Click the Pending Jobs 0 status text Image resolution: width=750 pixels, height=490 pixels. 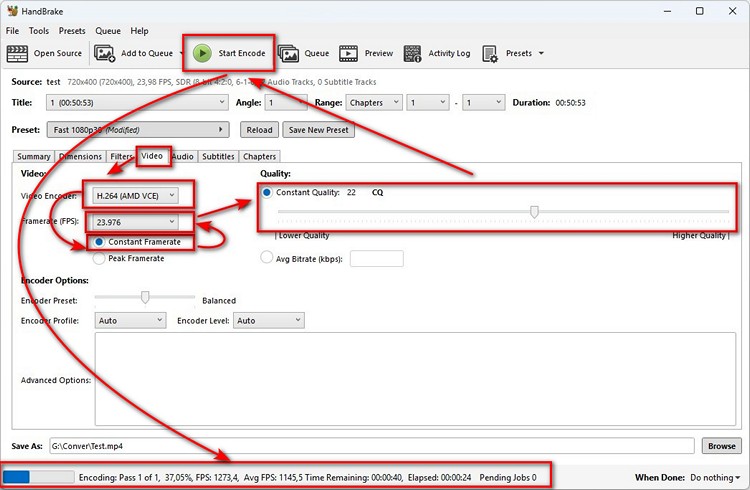tap(508, 478)
